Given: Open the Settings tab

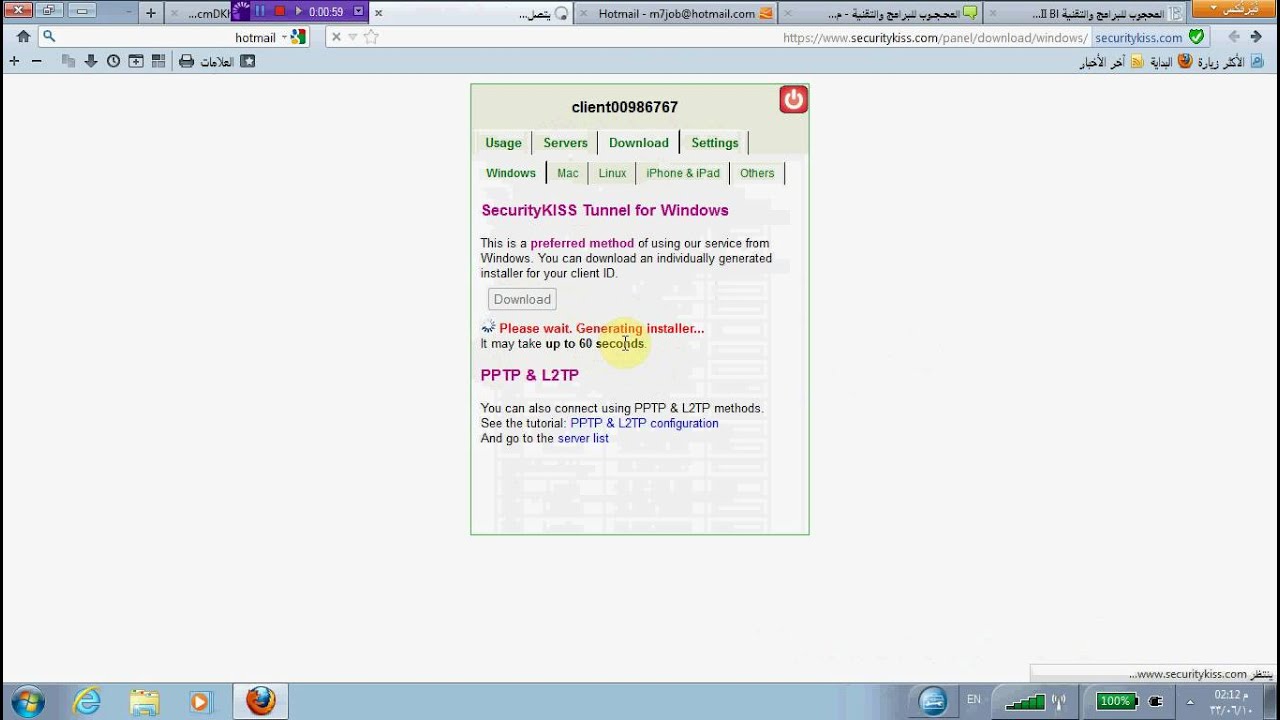Looking at the screenshot, I should coord(715,143).
